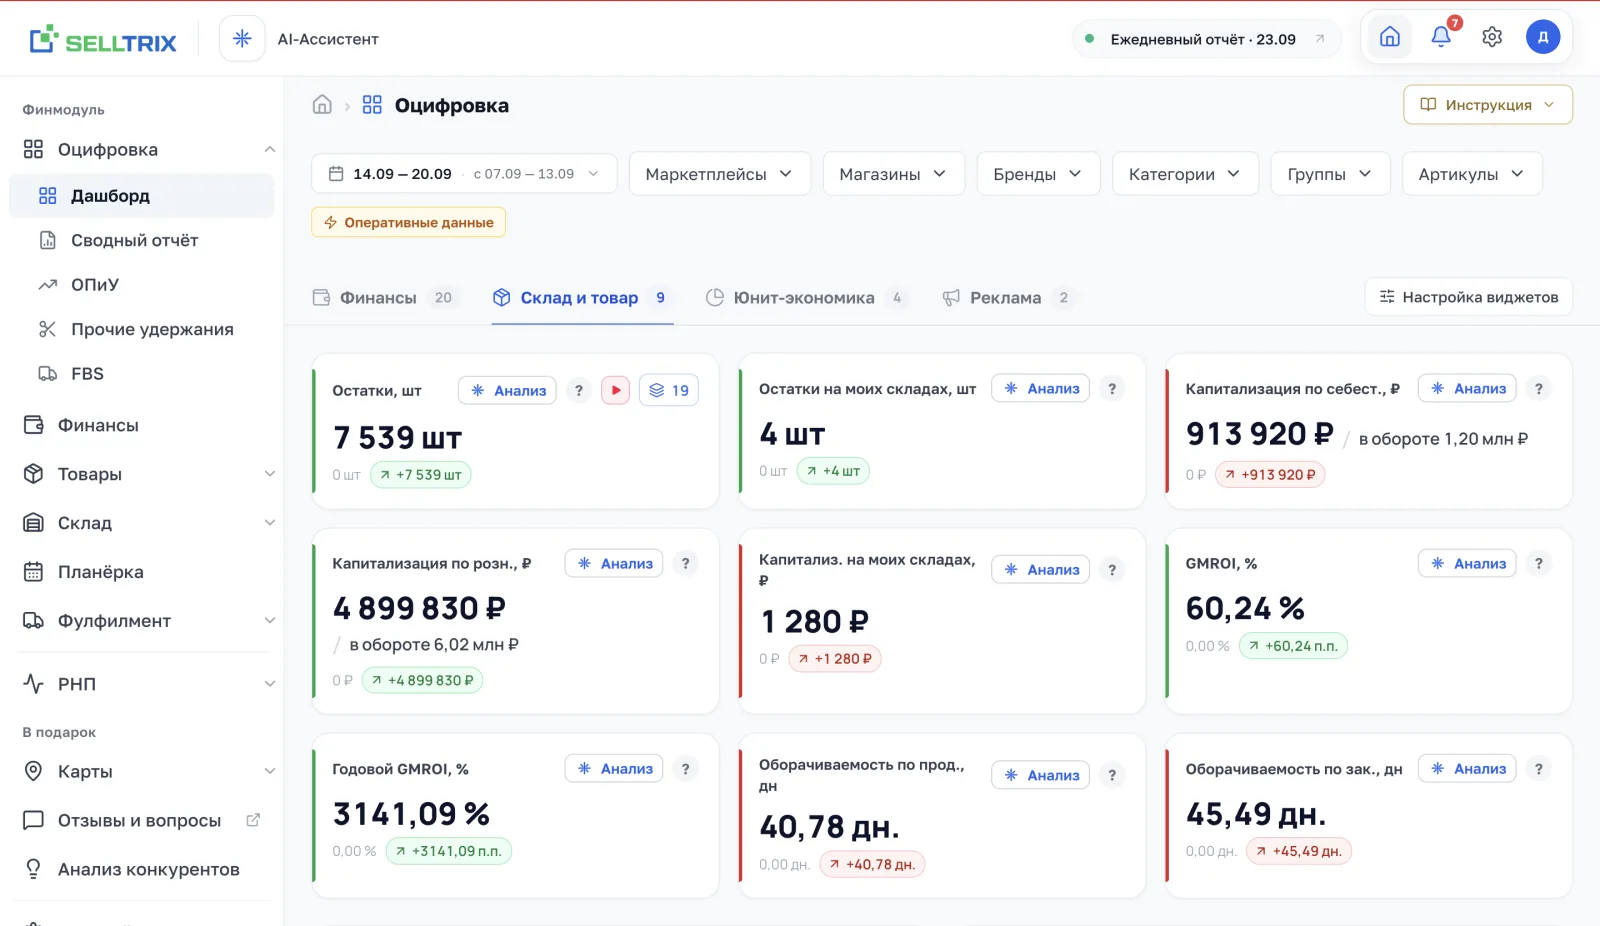Open the Бренды filter dropdown
Image resolution: width=1600 pixels, height=926 pixels.
1038,174
